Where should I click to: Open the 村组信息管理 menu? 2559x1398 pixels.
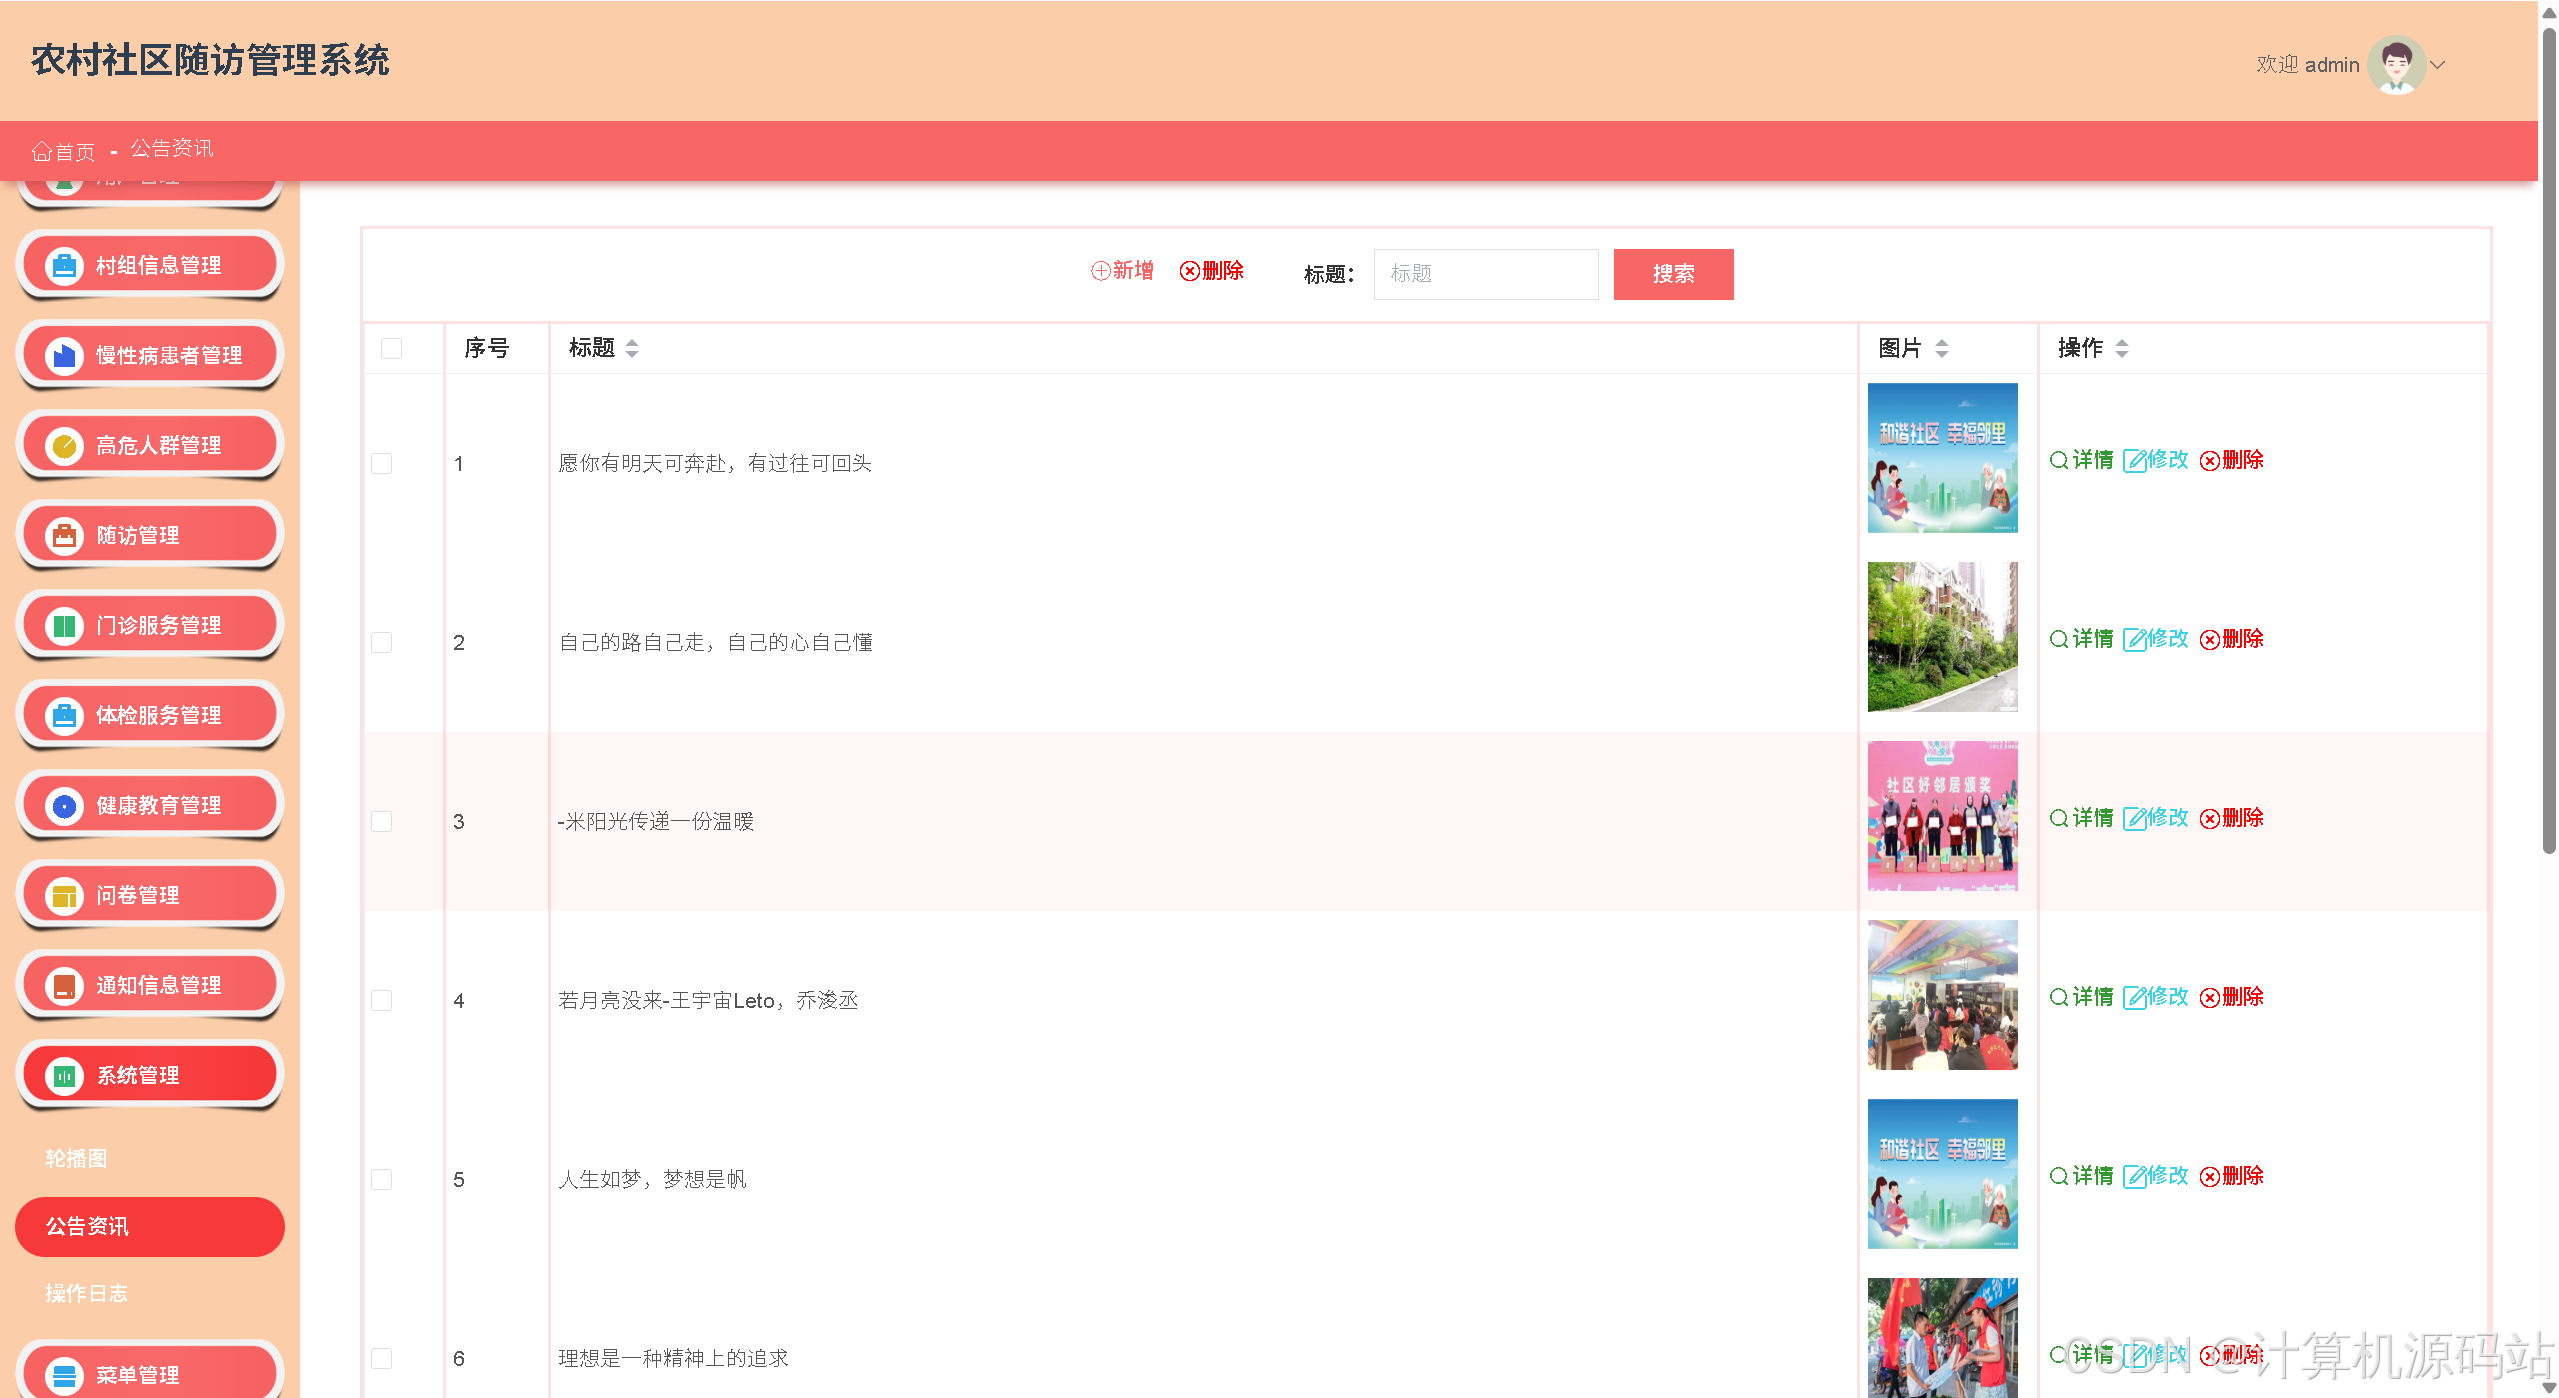150,265
